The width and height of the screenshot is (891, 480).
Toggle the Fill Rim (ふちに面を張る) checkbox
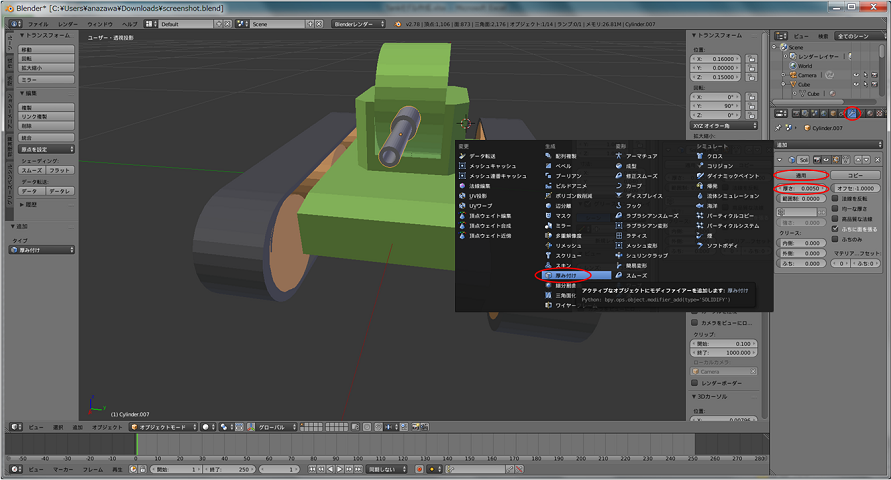tap(835, 228)
